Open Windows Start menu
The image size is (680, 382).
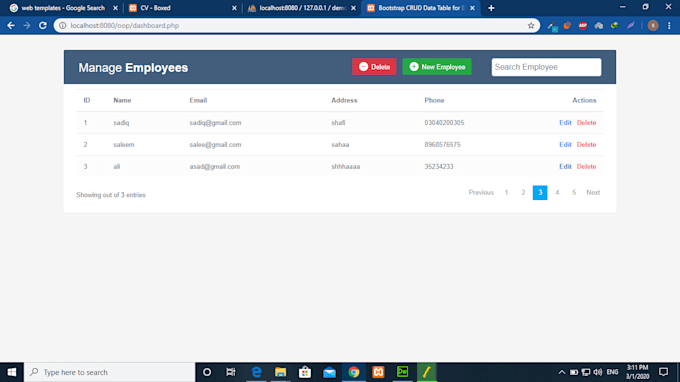[x=12, y=372]
